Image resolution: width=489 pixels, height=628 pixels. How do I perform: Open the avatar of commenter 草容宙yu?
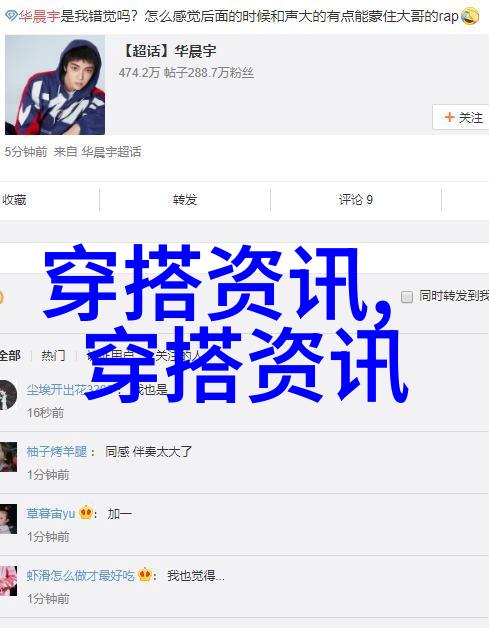8,519
